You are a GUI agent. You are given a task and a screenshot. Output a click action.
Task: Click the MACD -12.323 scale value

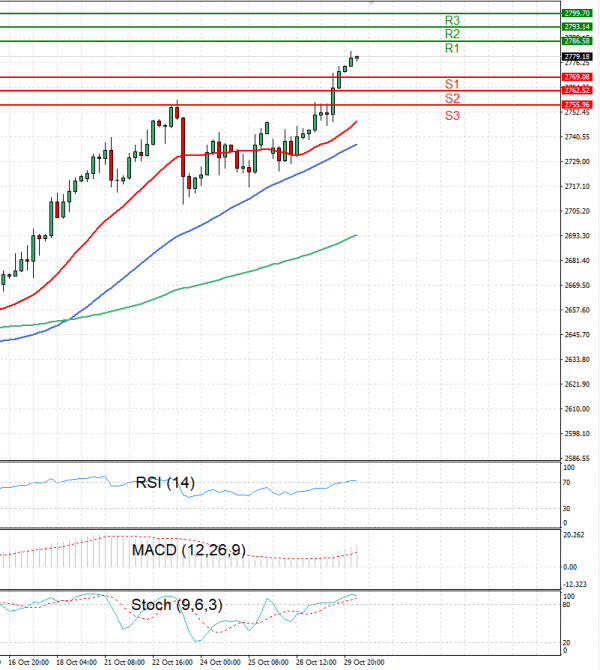pos(575,585)
